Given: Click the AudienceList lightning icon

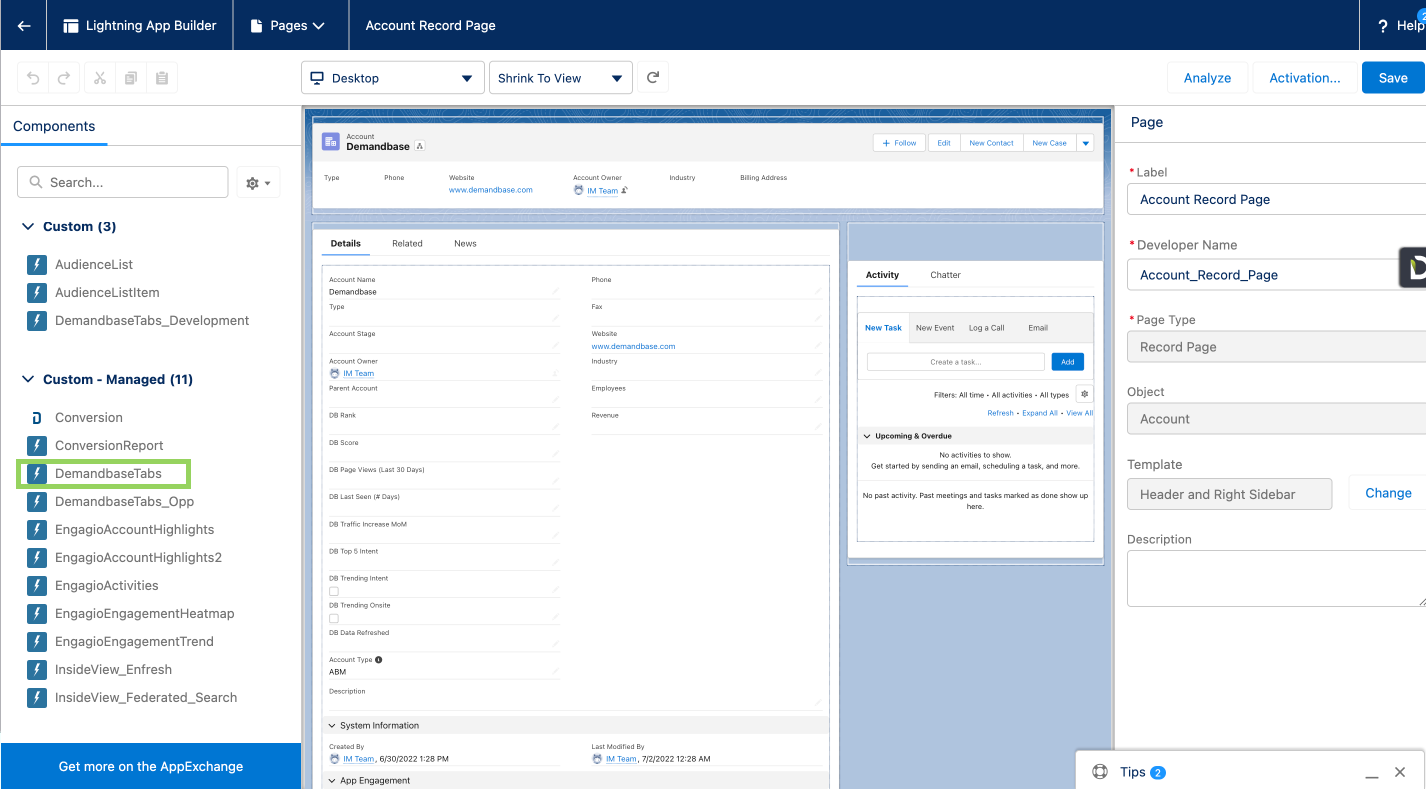Looking at the screenshot, I should pyautogui.click(x=37, y=265).
